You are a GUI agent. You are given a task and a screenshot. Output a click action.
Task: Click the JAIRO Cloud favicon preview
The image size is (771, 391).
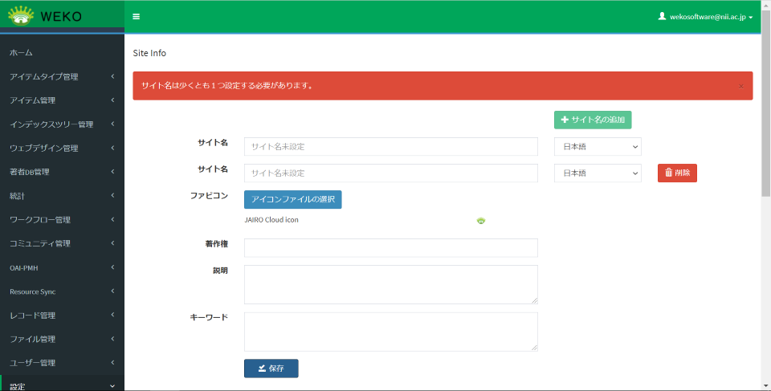coord(481,221)
